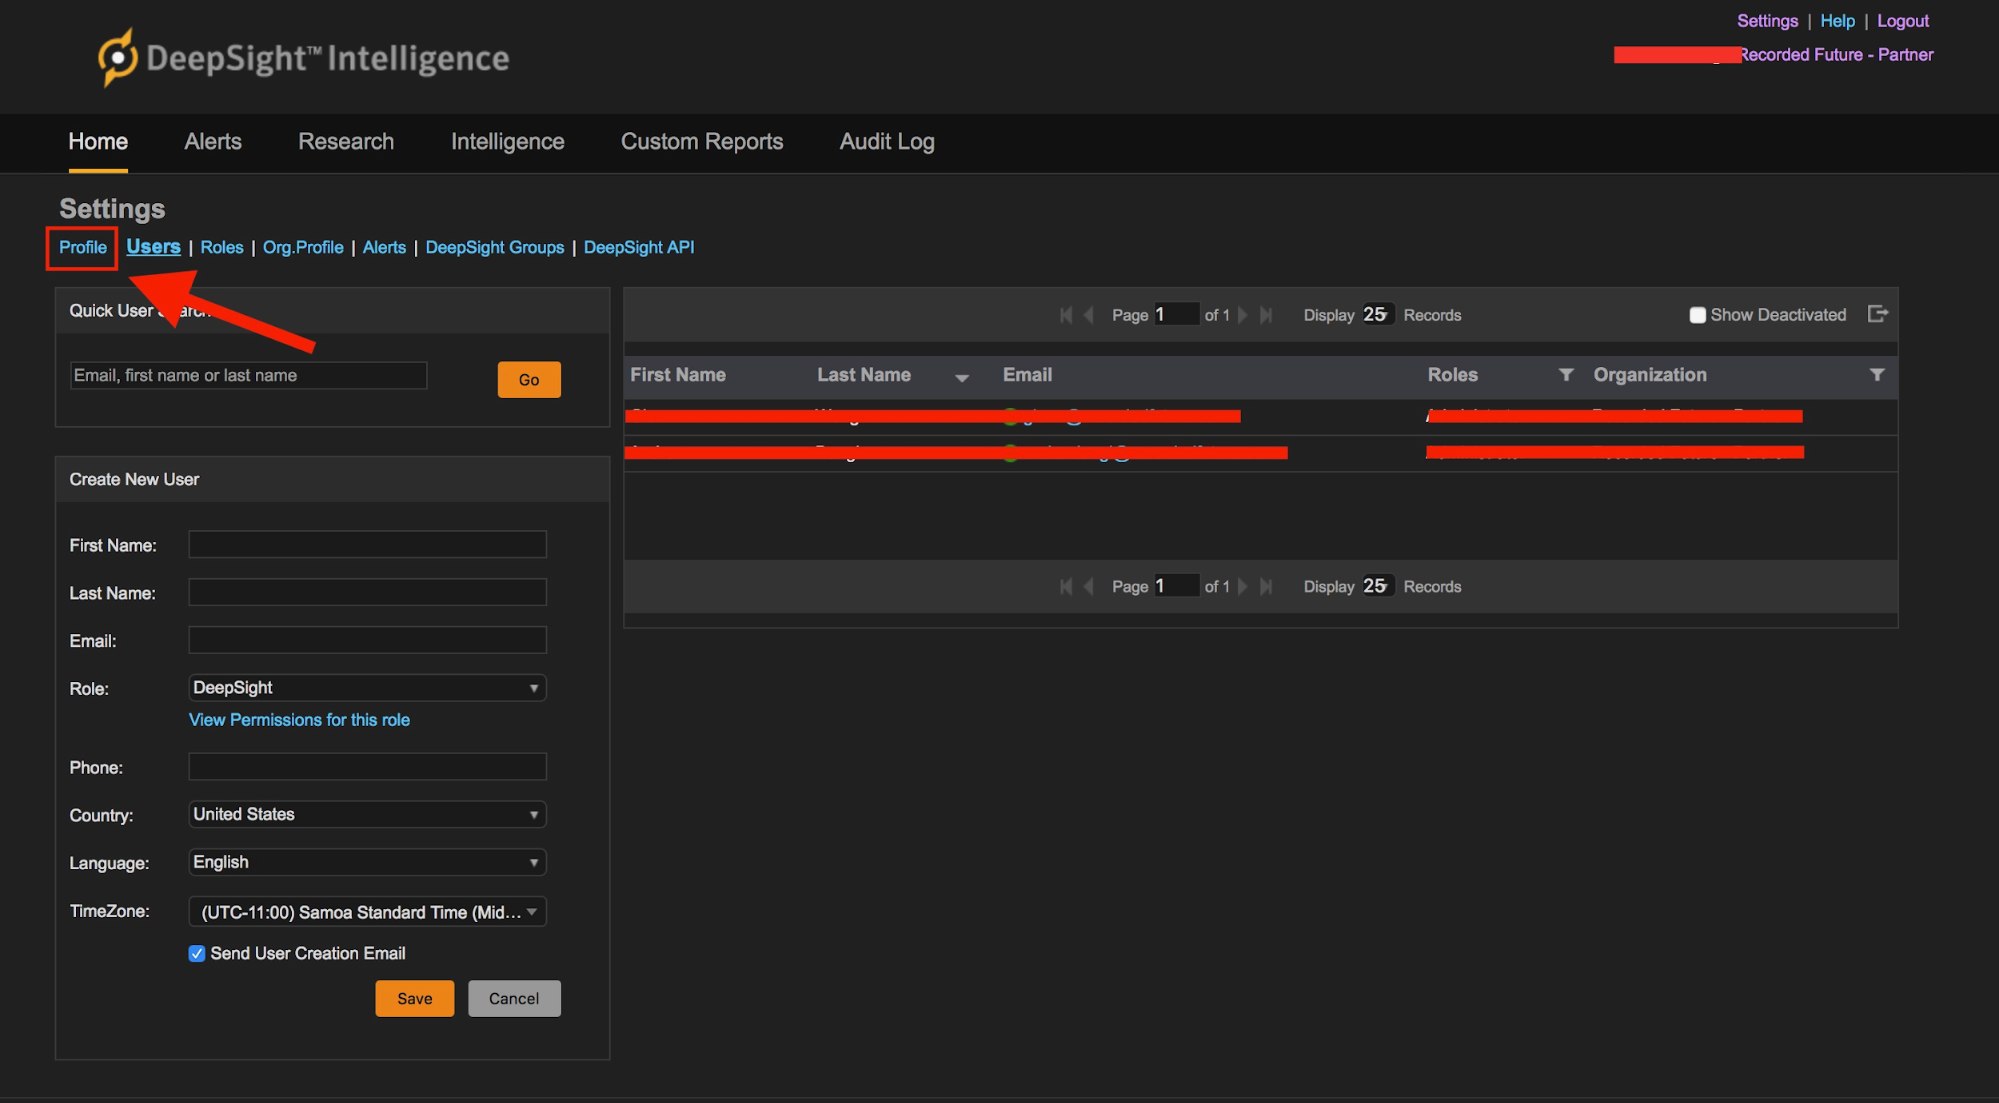The image size is (1999, 1103).
Task: Click the Cancel button
Action: point(514,998)
